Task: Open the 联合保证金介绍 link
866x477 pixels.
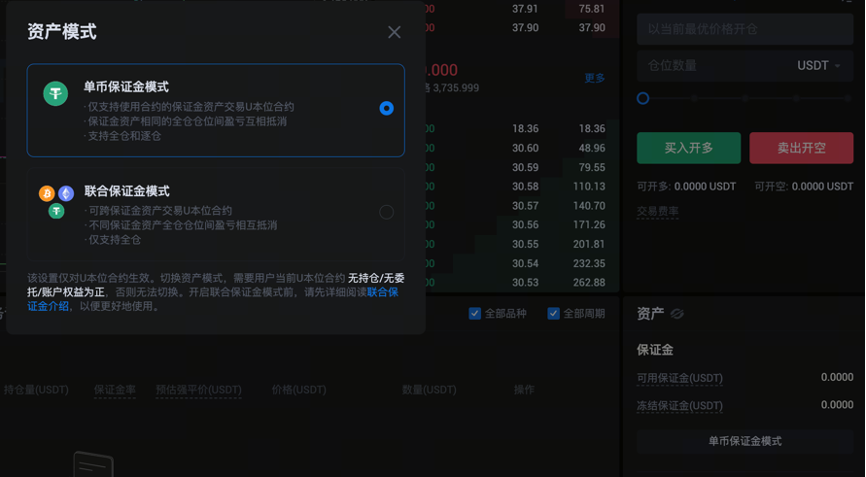Action: click(383, 292)
